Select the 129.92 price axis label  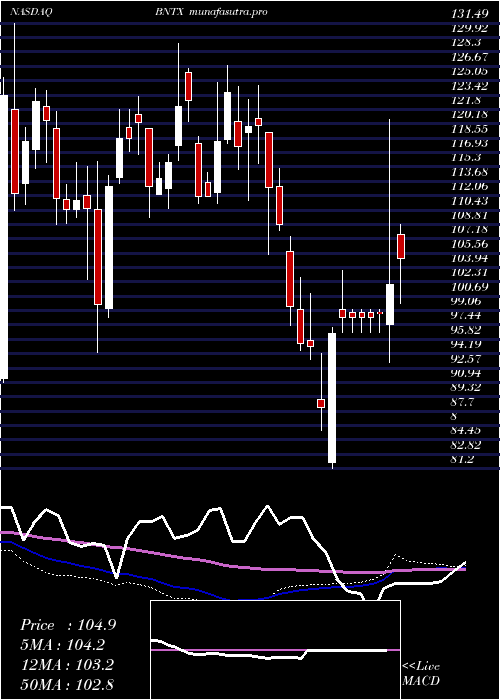[470, 28]
